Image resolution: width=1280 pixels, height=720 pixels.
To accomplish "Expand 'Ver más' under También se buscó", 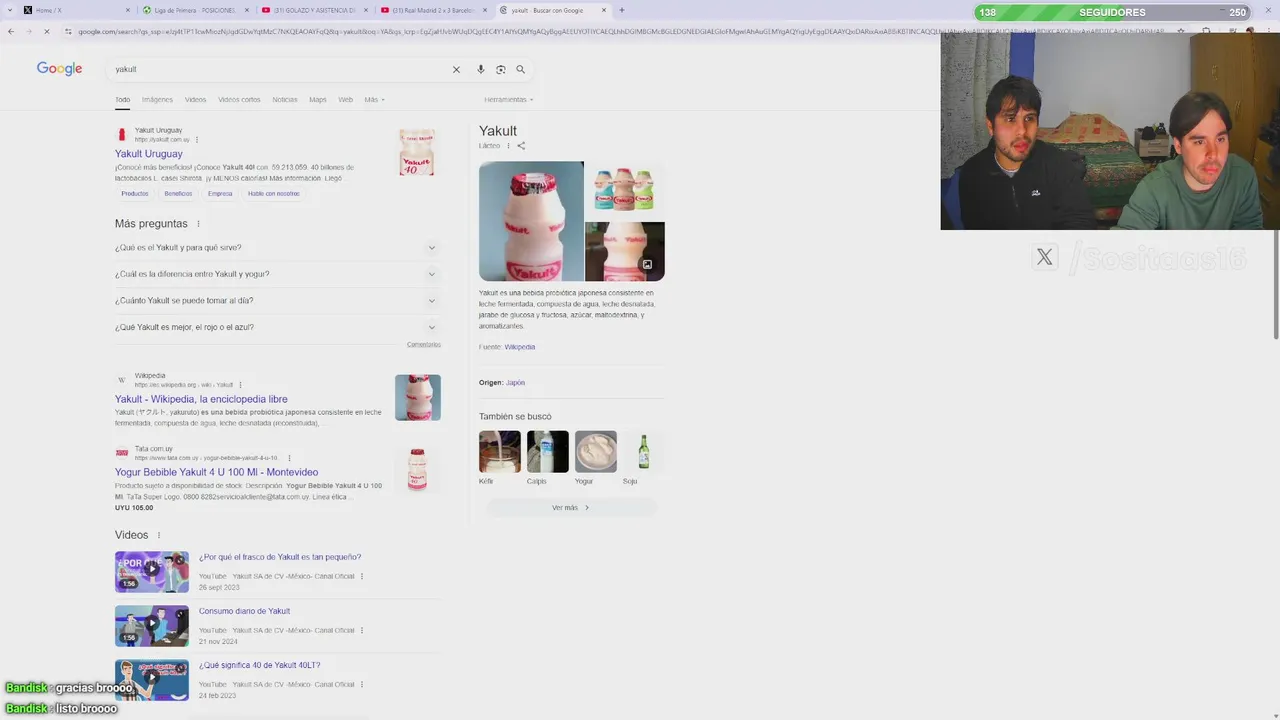I will click(571, 508).
